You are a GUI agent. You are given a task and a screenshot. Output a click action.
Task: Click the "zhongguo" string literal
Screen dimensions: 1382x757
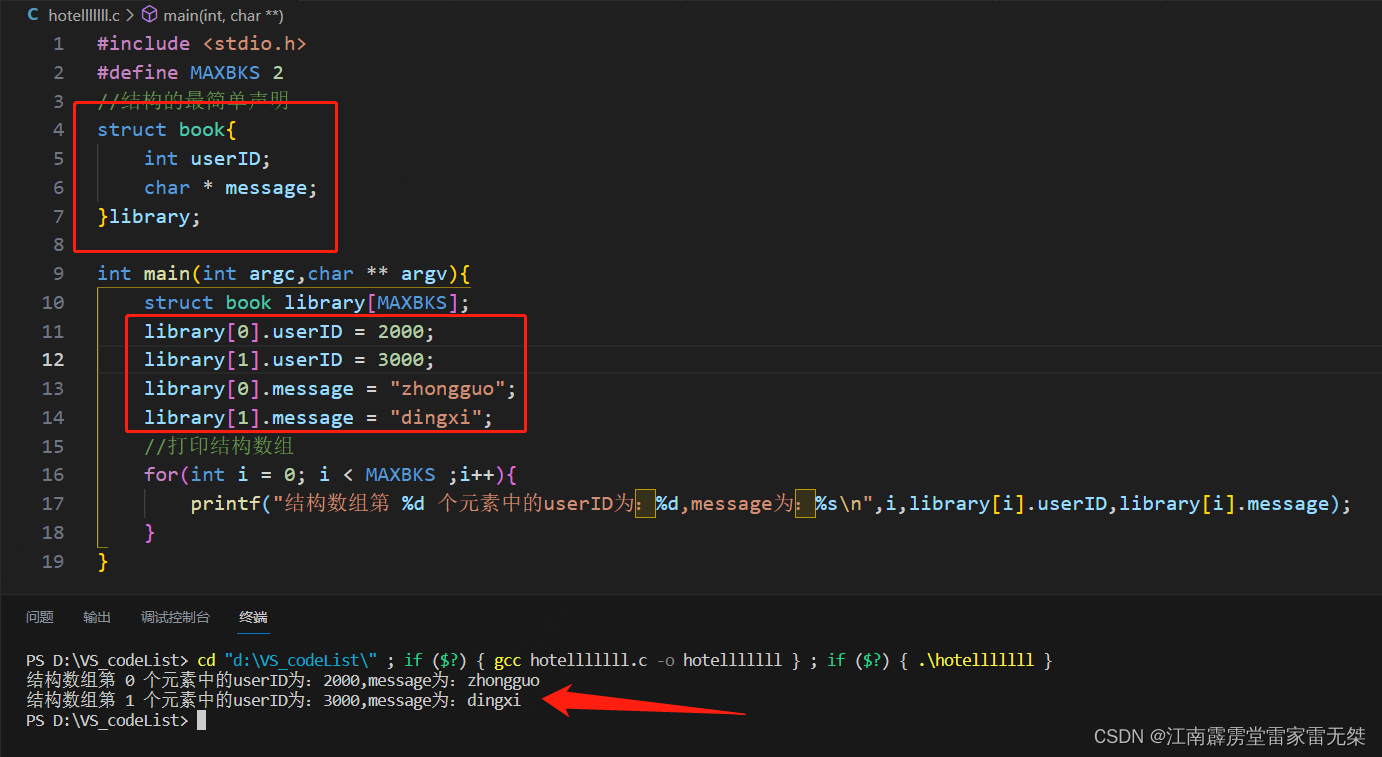tap(447, 389)
